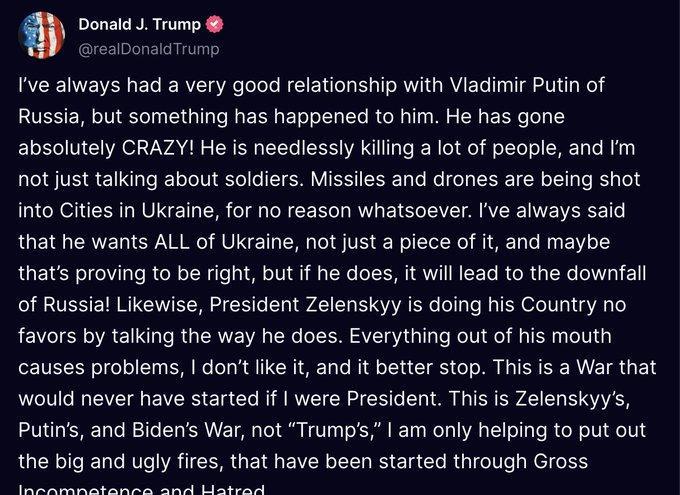This screenshot has height=495, width=680.
Task: Click the phrase big and ugly fires
Action: 139,461
